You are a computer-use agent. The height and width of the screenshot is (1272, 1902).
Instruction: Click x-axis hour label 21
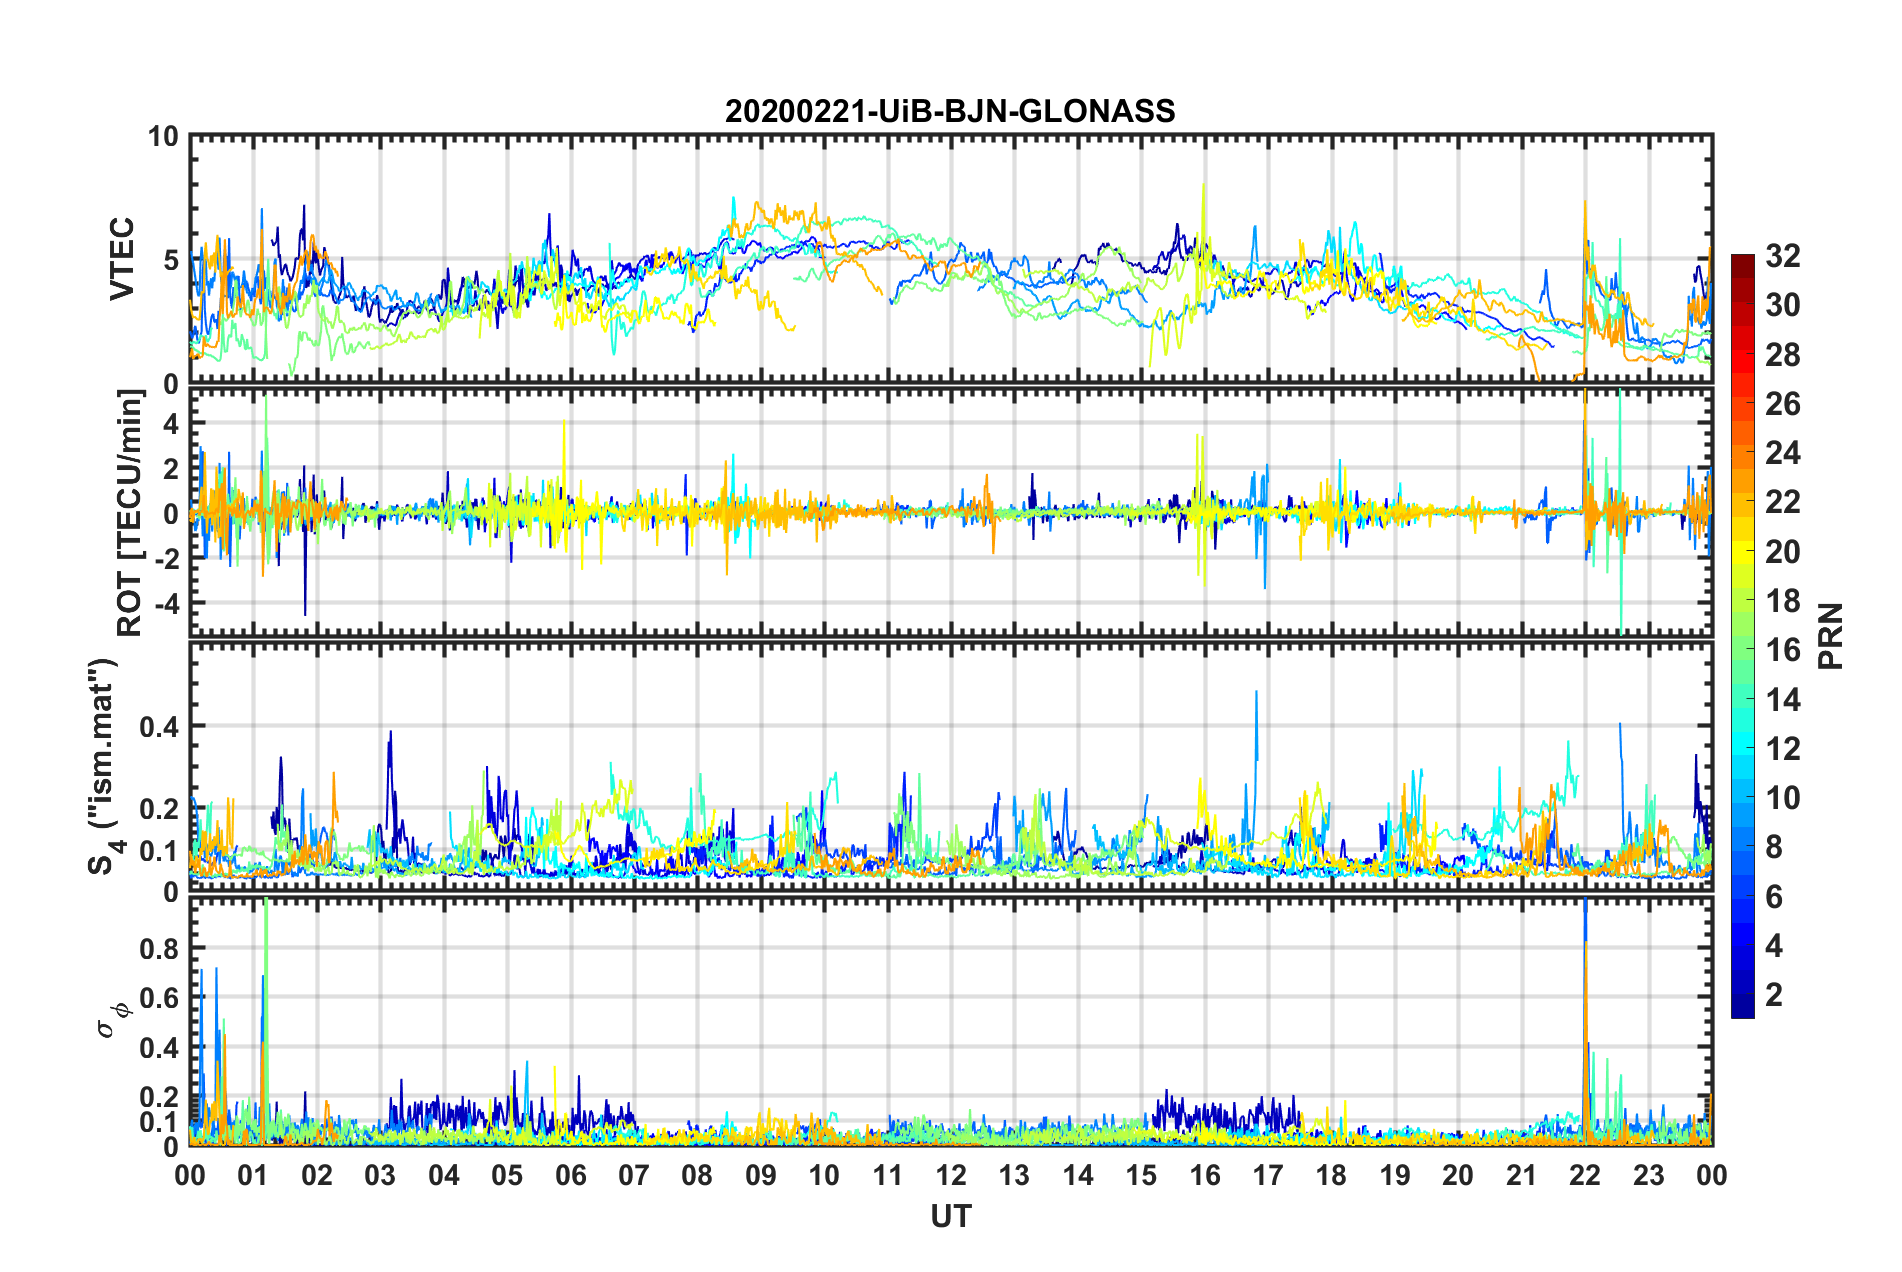[x=1522, y=1175]
